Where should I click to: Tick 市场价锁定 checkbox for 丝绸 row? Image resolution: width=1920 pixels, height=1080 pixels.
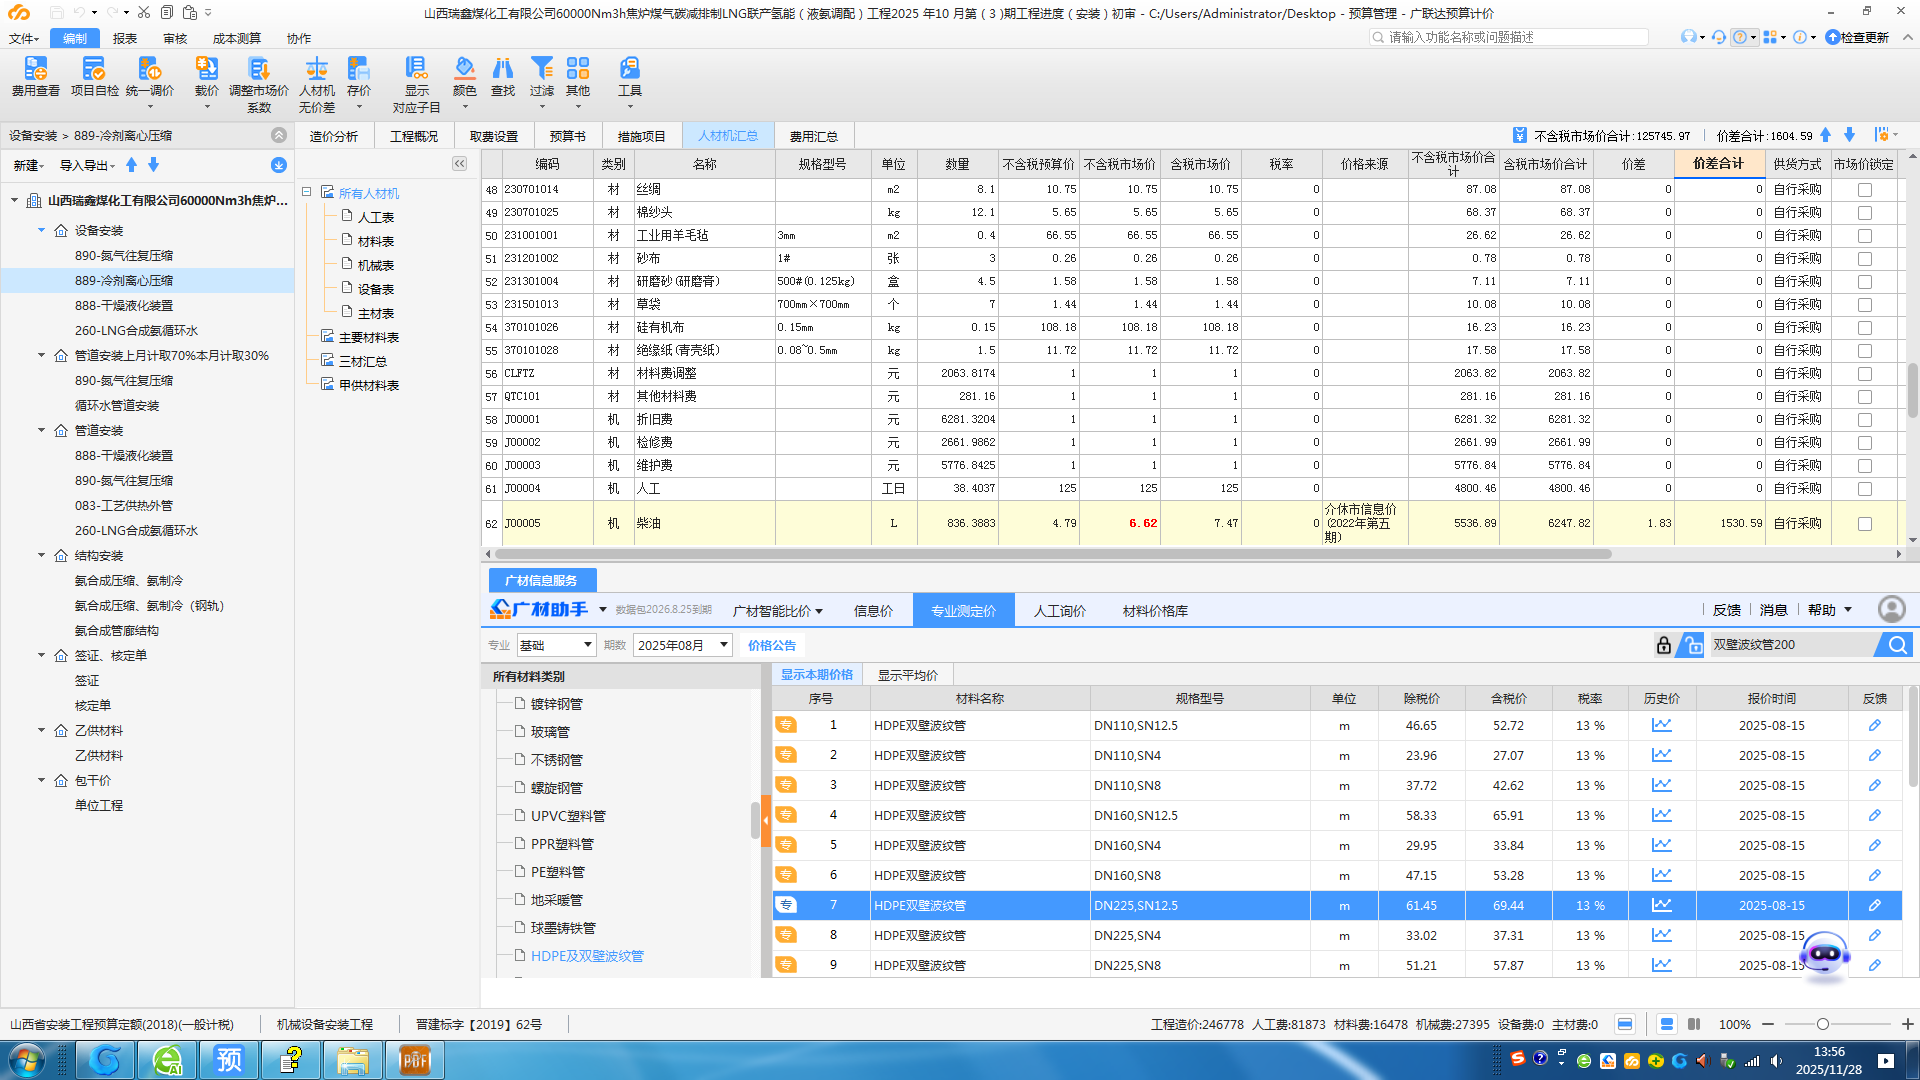[x=1864, y=190]
